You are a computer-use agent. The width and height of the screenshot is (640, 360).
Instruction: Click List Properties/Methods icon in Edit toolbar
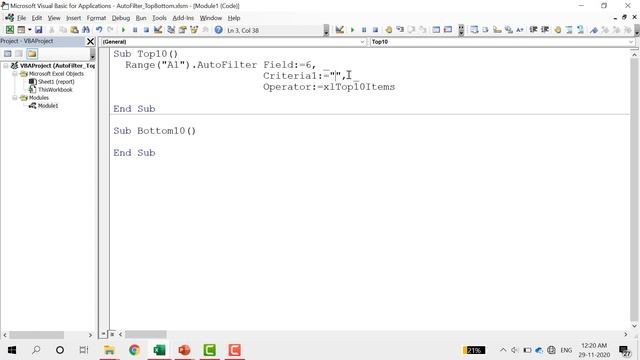(x=474, y=30)
